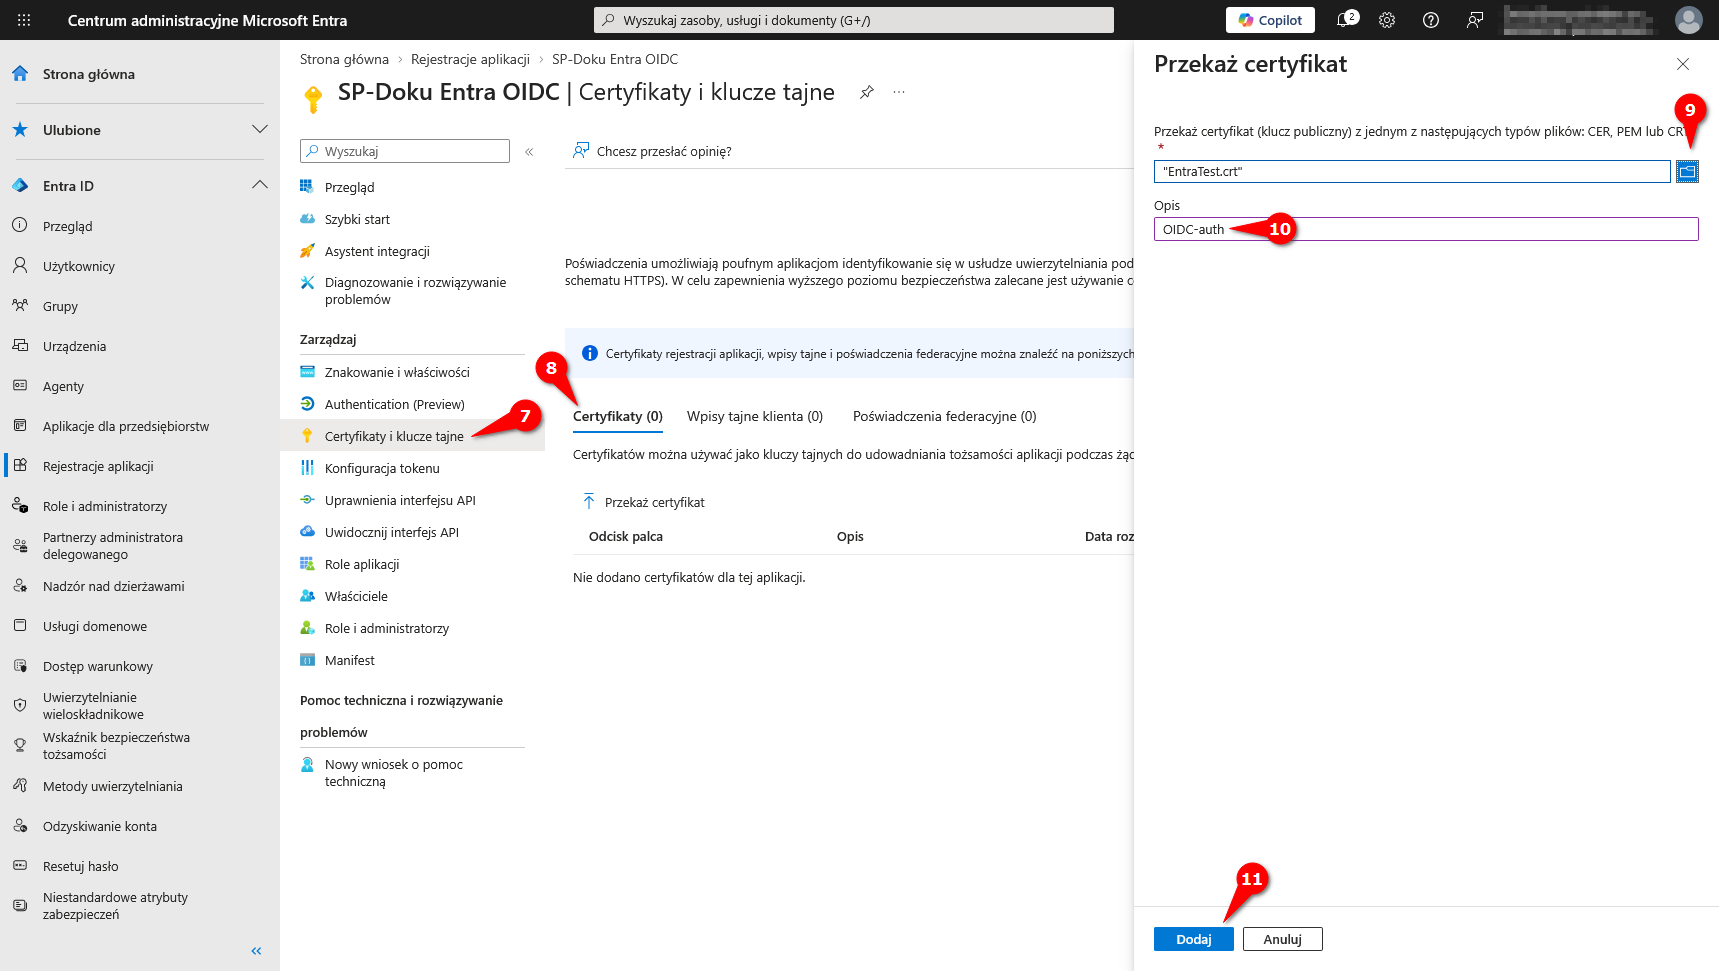Open Copilot from the top bar

[x=1270, y=20]
